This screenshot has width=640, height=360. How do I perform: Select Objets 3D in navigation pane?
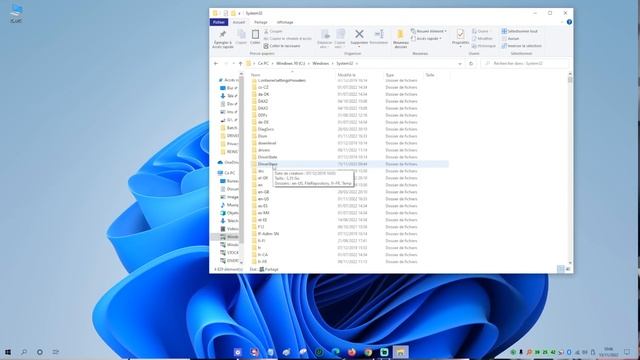(x=229, y=213)
